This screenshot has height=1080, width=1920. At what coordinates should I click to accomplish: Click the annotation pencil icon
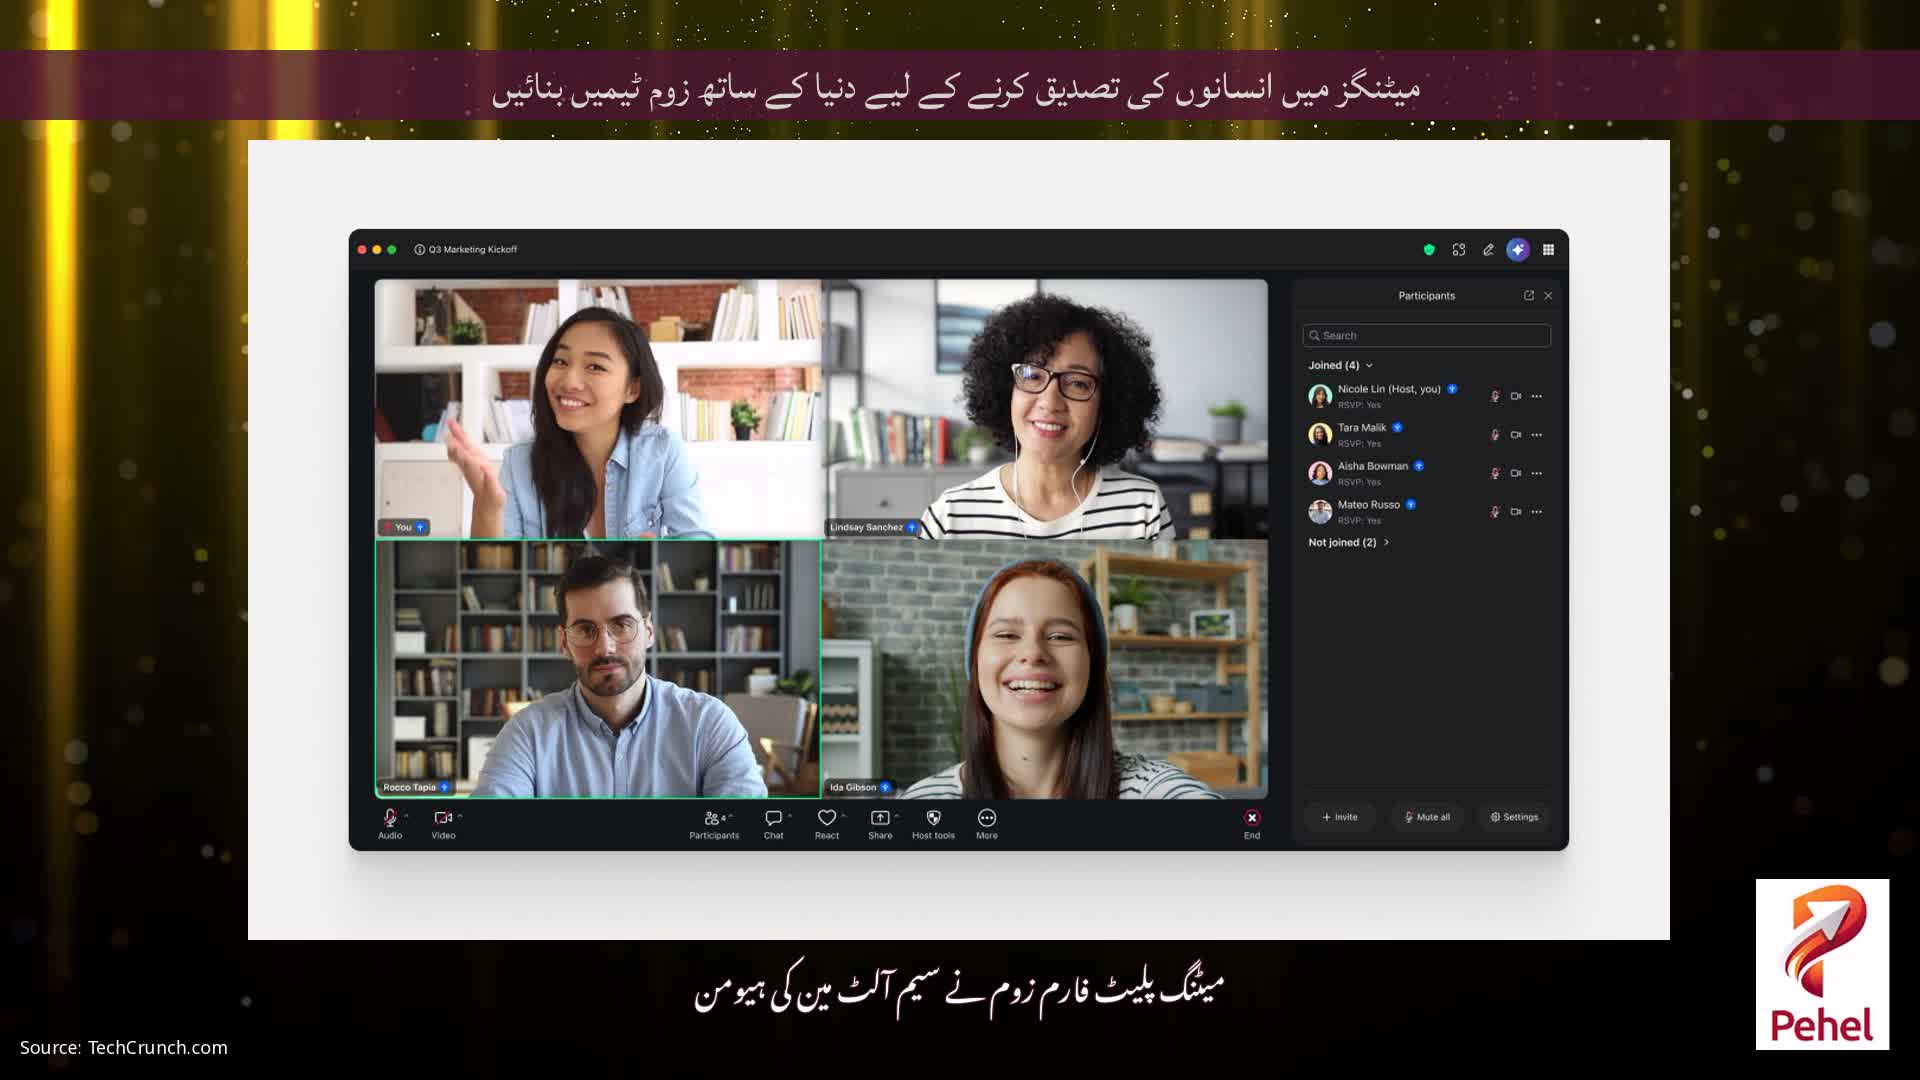tap(1488, 249)
